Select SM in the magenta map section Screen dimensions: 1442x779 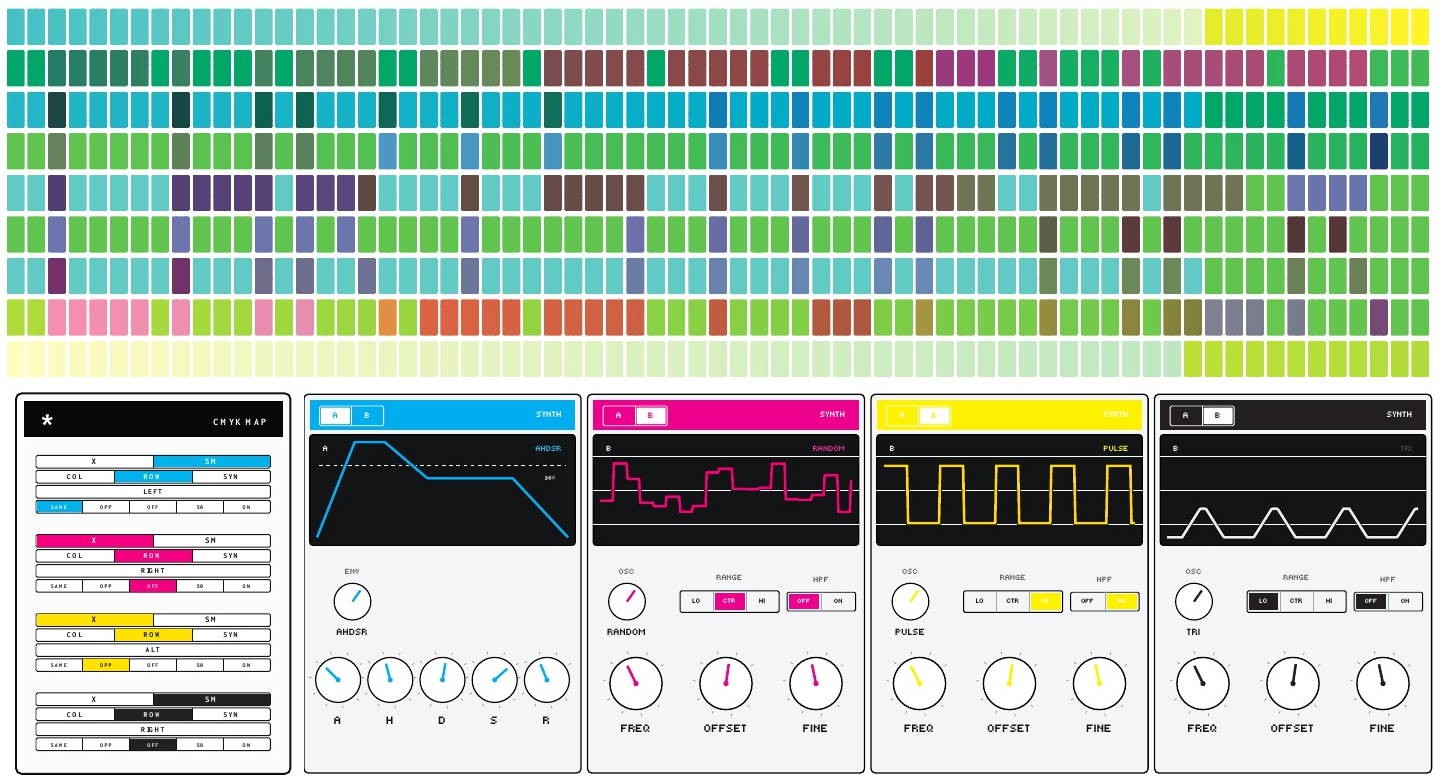point(211,541)
